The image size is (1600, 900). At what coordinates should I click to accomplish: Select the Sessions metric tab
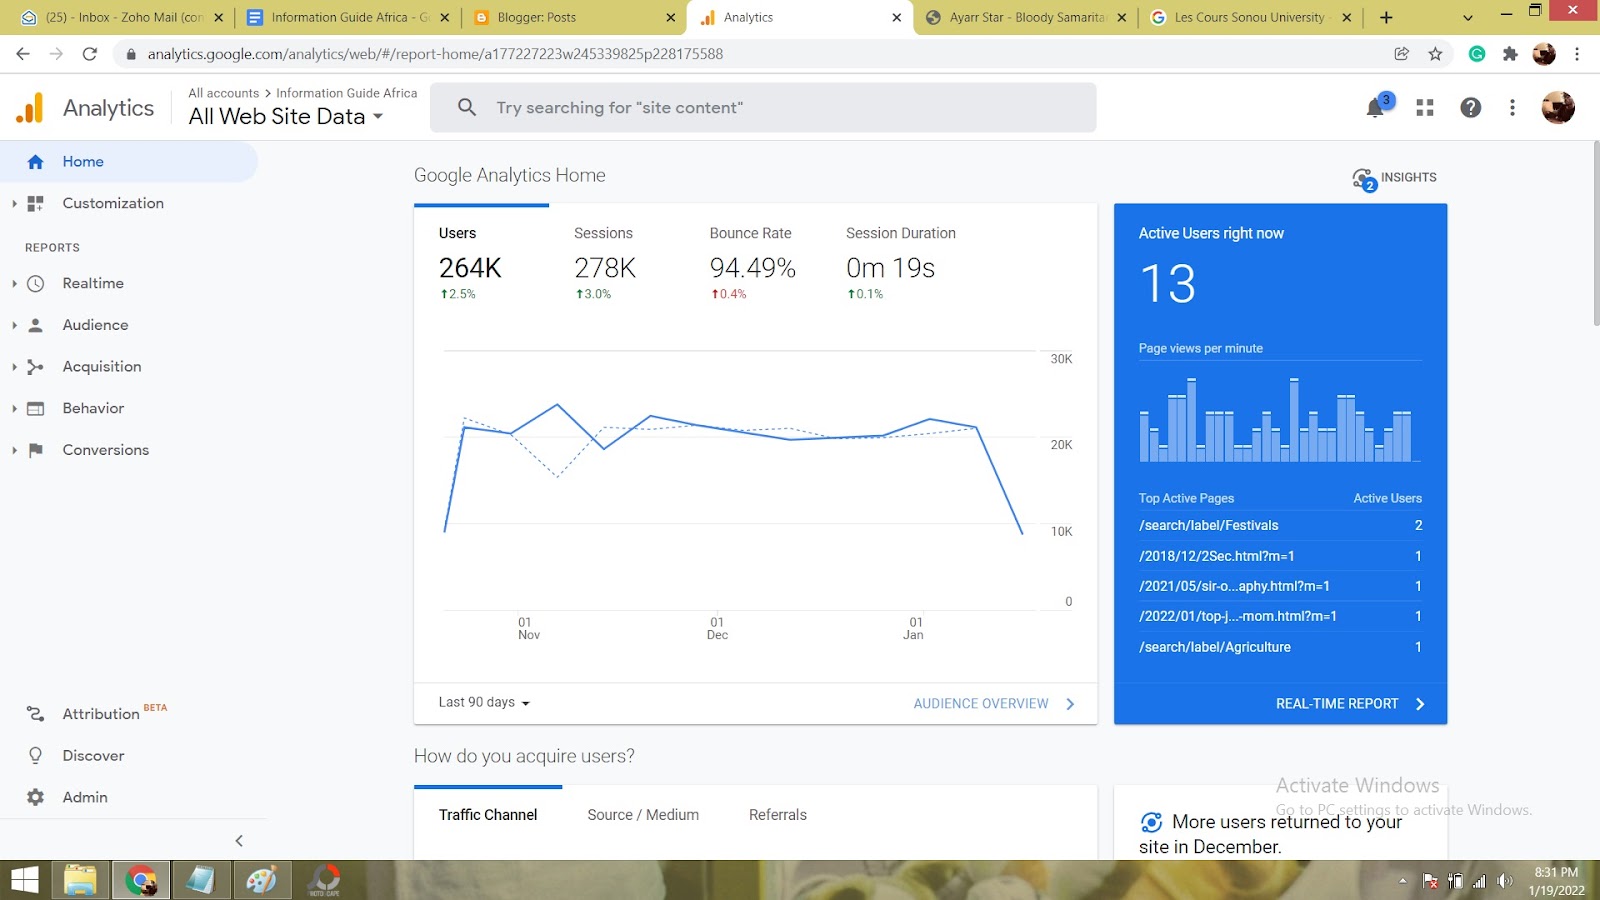click(605, 263)
